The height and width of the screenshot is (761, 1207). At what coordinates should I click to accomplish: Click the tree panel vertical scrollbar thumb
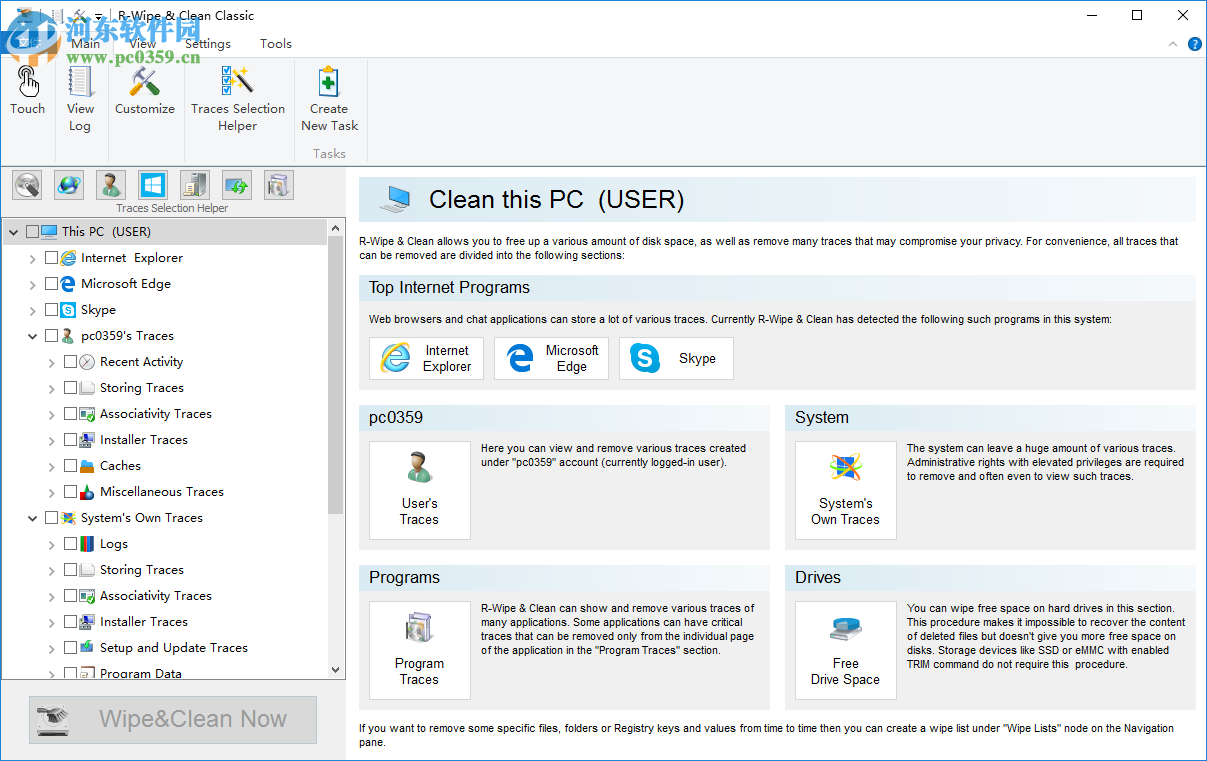click(x=335, y=375)
